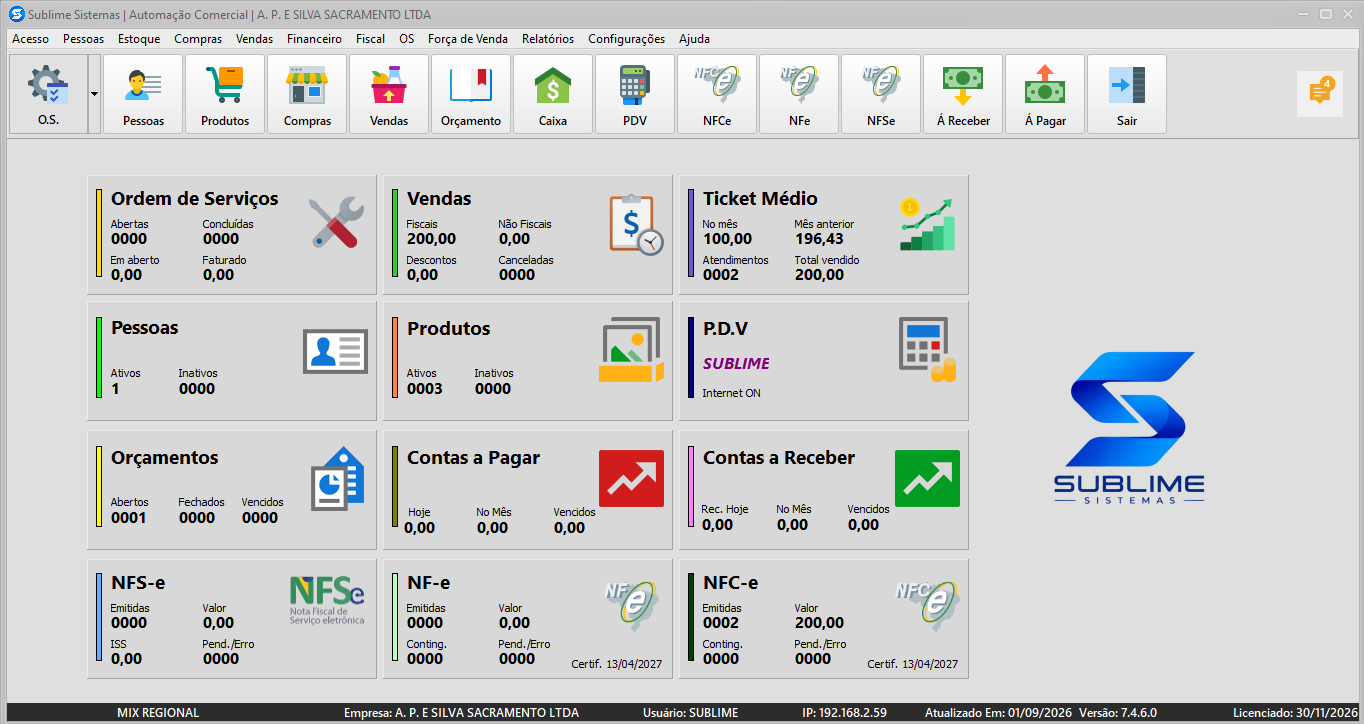Open the Orçamento toolbar icon

pyautogui.click(x=471, y=94)
